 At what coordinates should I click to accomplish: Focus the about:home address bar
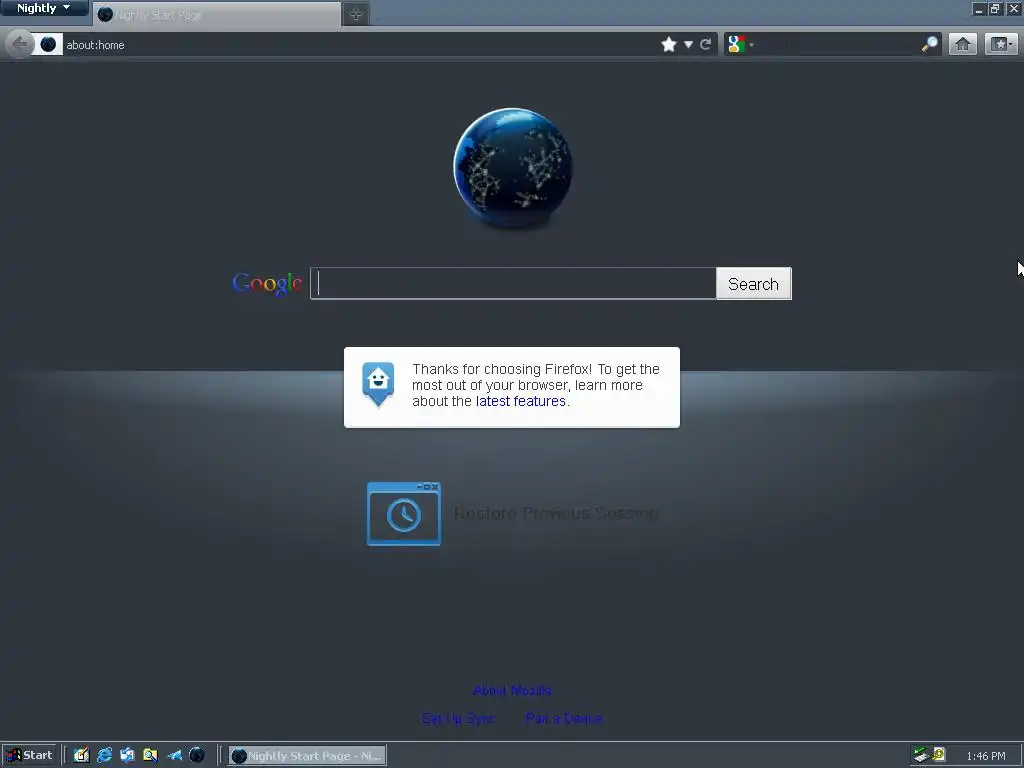pyautogui.click(x=359, y=44)
